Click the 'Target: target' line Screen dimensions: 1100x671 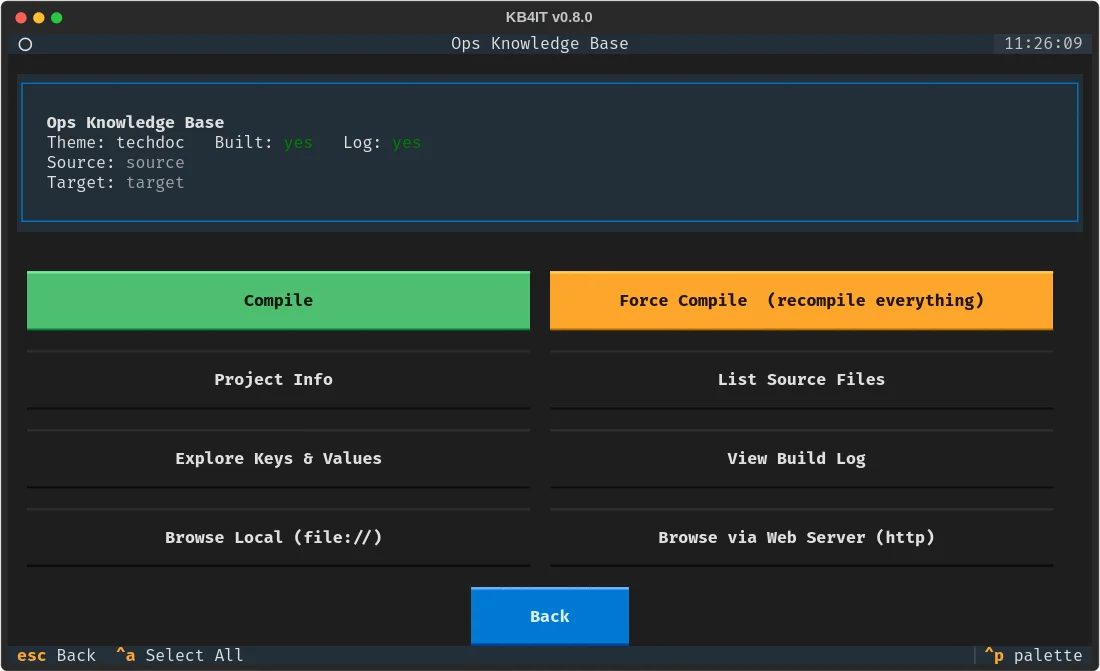116,182
